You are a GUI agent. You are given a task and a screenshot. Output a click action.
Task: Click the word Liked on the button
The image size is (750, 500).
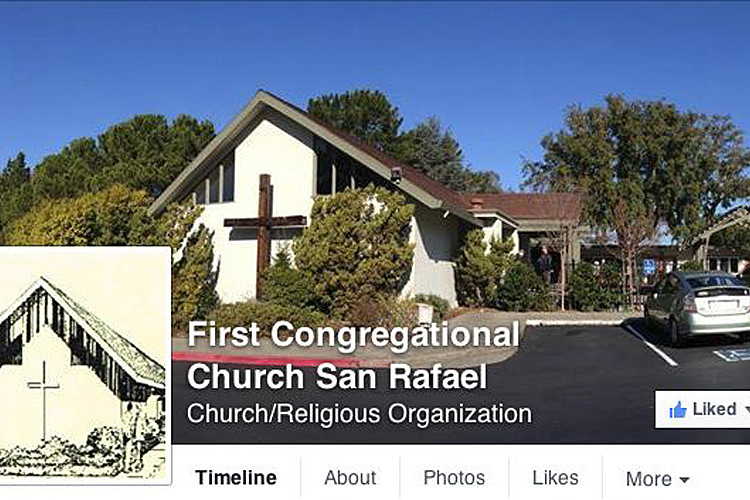click(715, 409)
